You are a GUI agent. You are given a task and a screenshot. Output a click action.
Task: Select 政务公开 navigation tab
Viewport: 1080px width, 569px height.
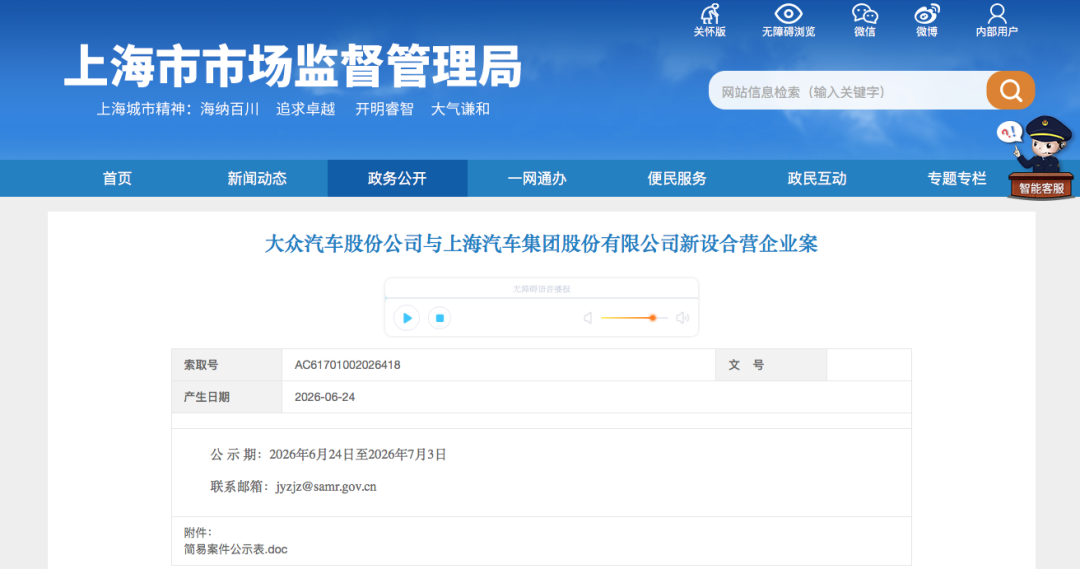tap(397, 178)
